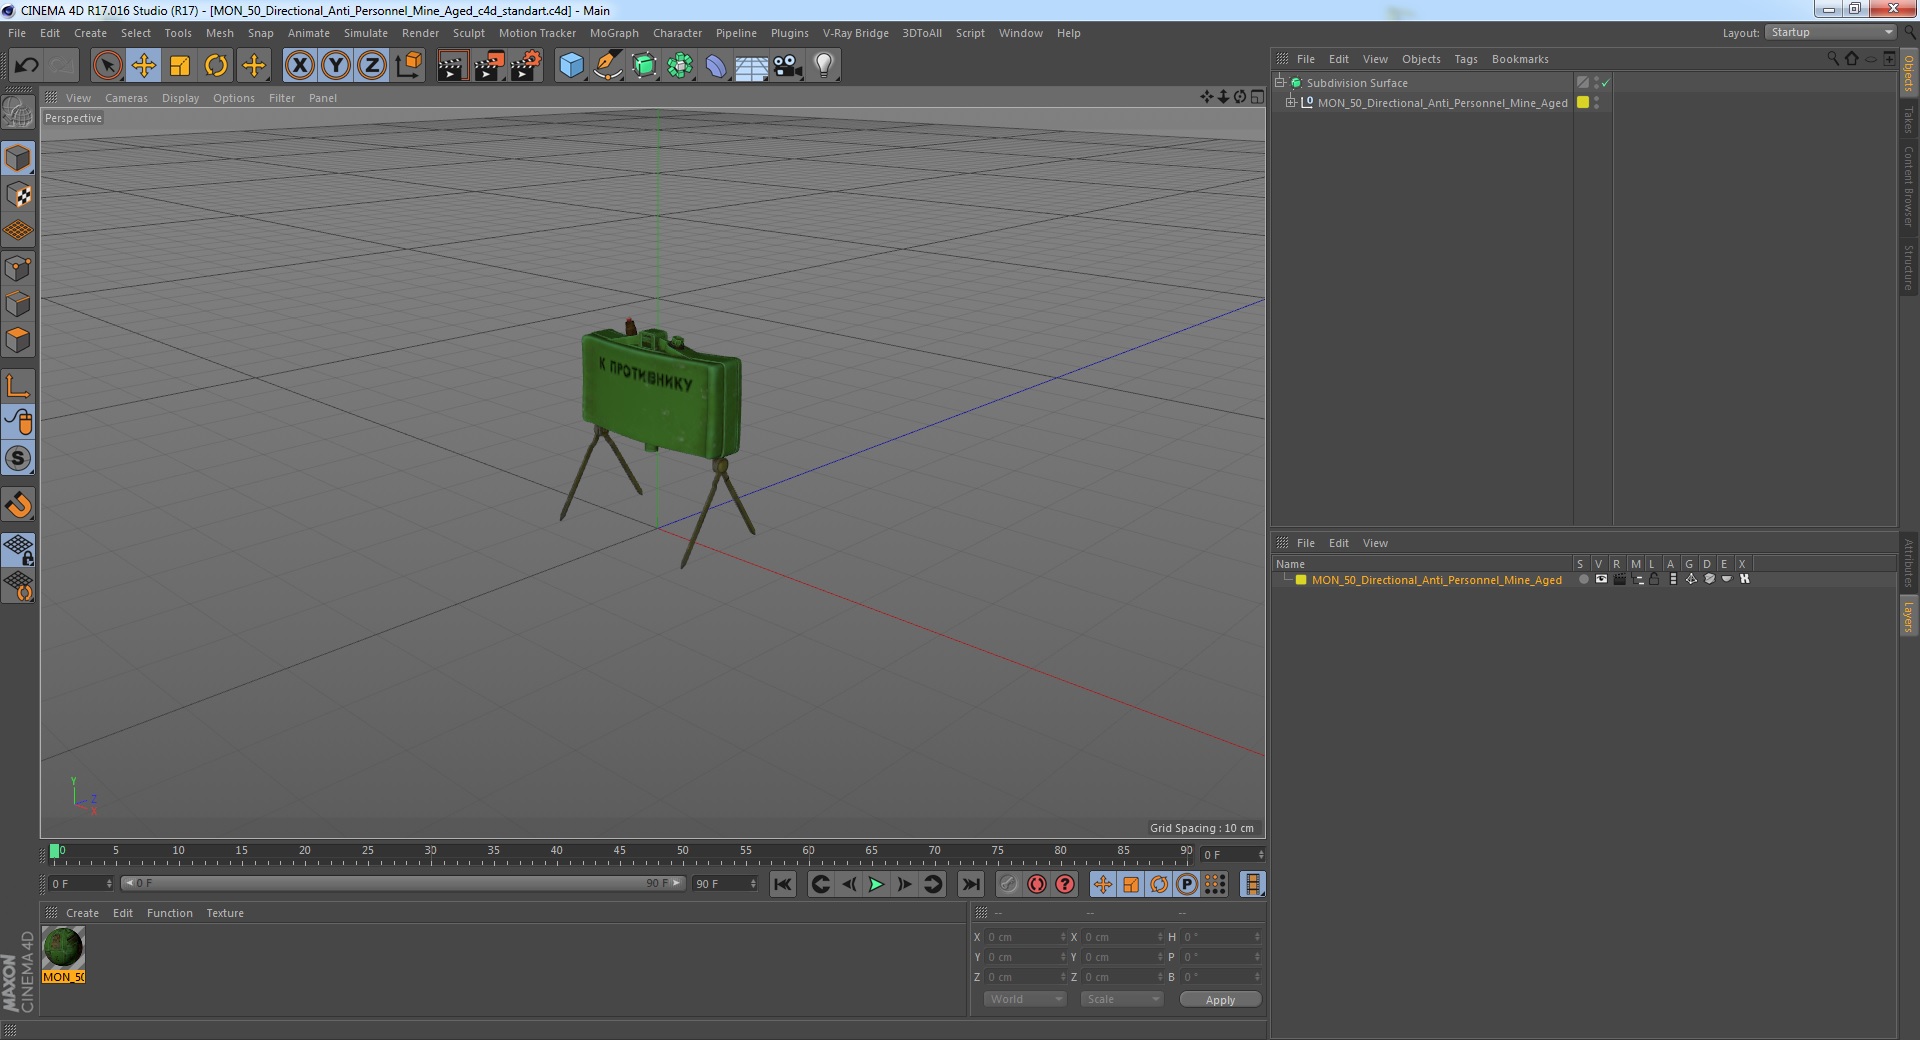Toggle Y axis lock
Screen dimensions: 1920x1040
click(336, 66)
